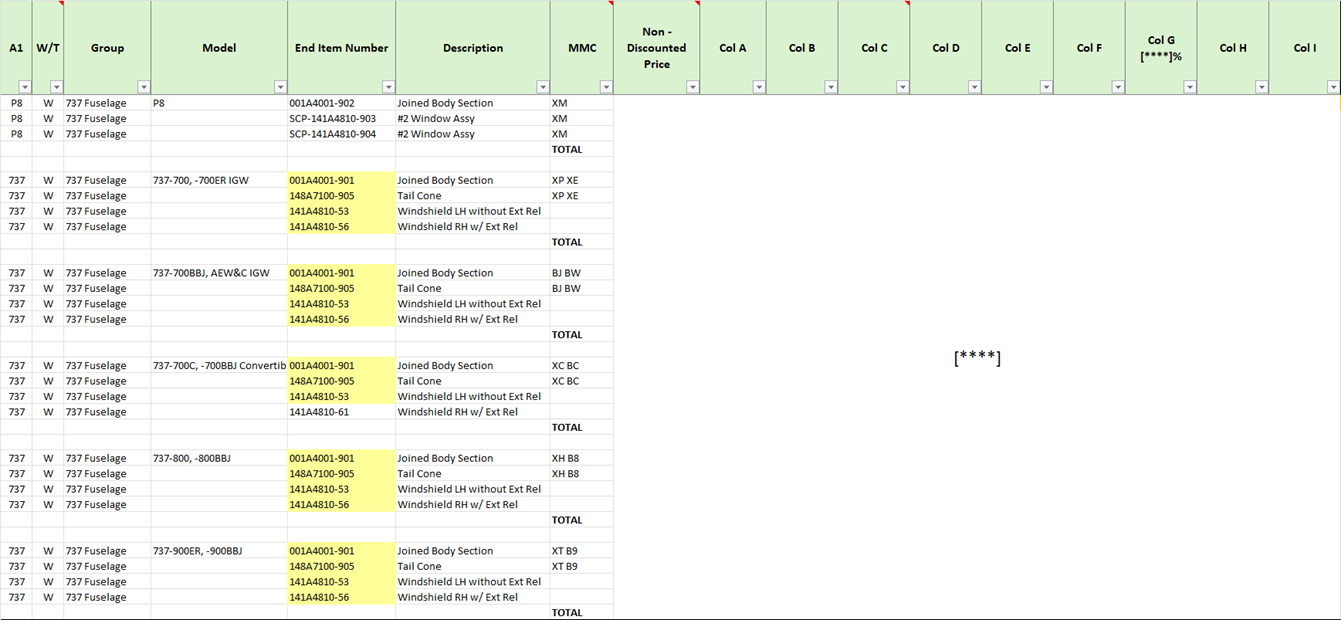The image size is (1341, 620).
Task: Open the Description column filter dropdown
Action: (x=543, y=87)
